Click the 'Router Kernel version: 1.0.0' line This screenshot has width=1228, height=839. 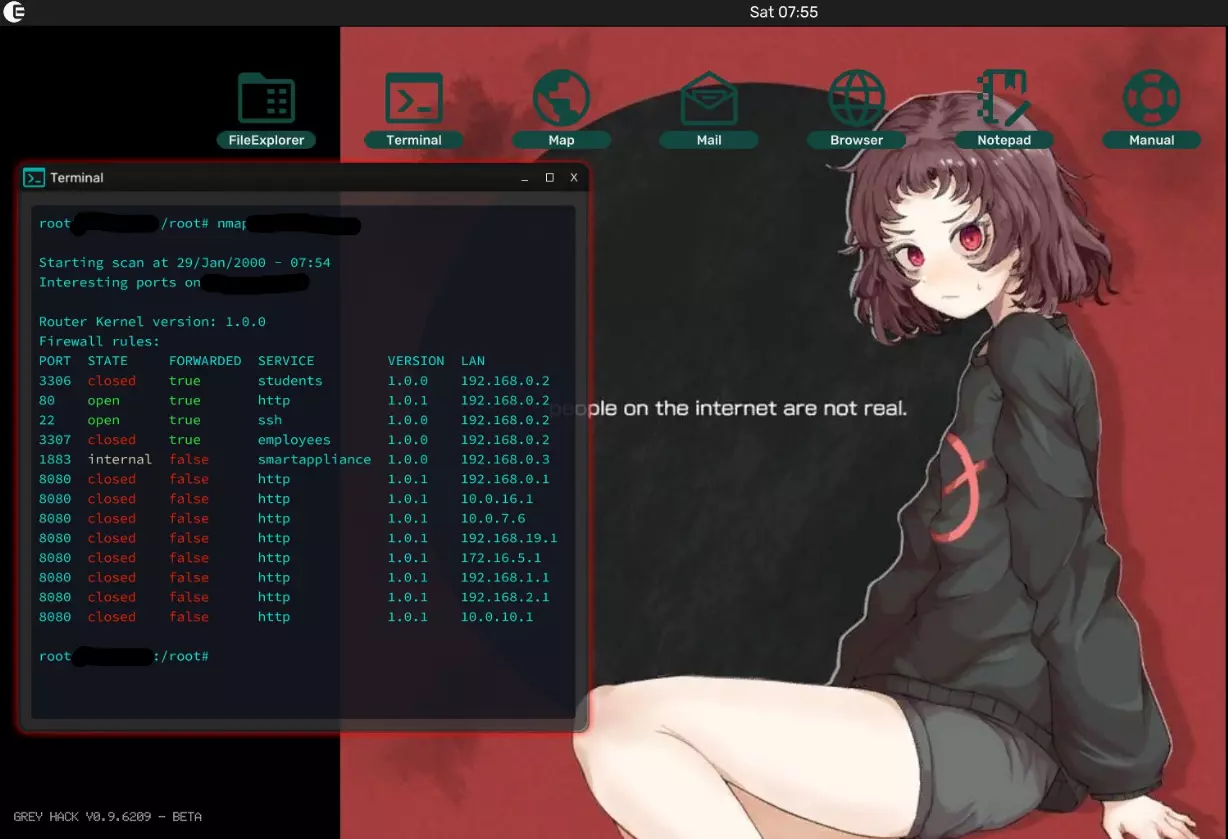(152, 322)
